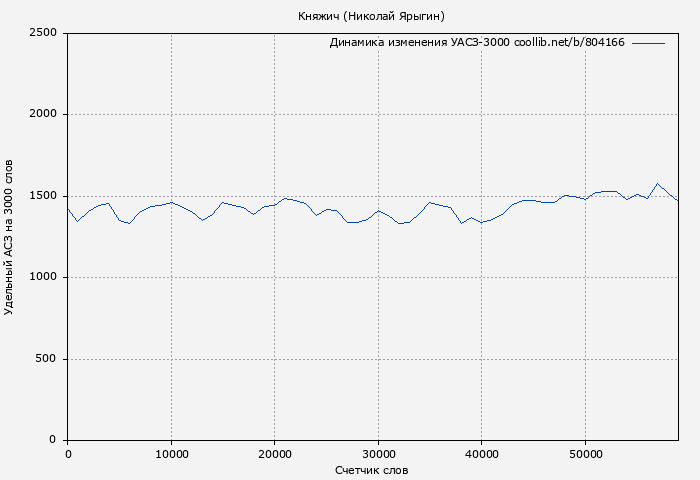This screenshot has width=700, height=480.
Task: Click the 2500 tick label on the Y-axis
Action: 41,33
